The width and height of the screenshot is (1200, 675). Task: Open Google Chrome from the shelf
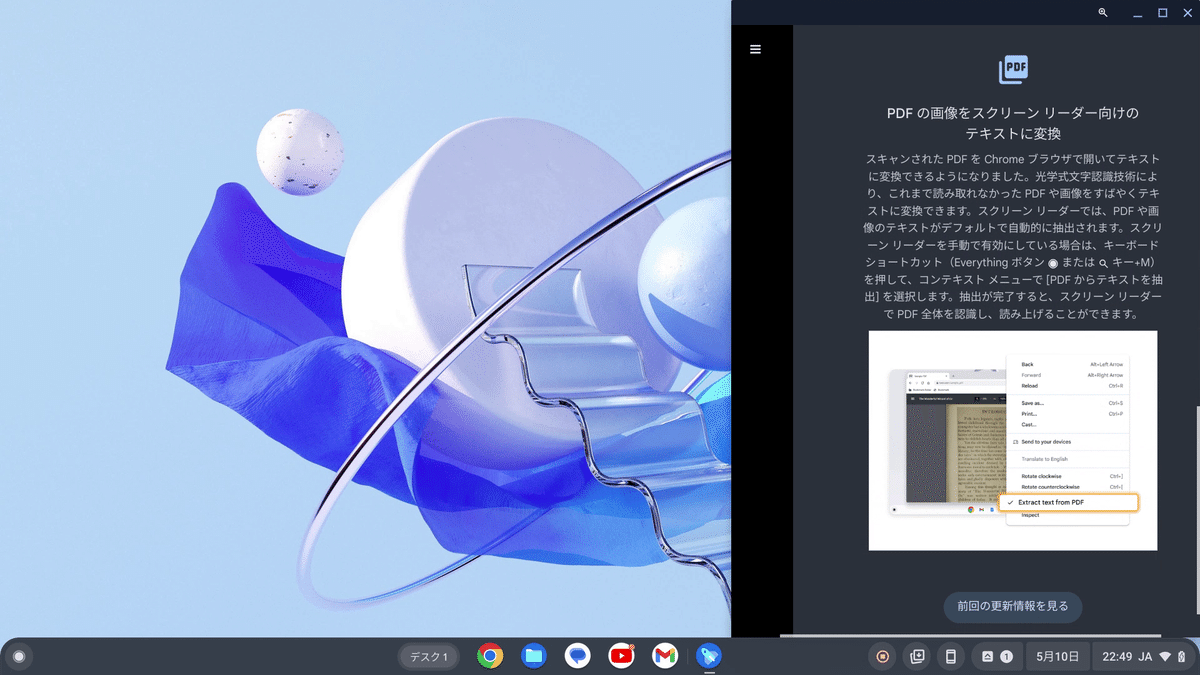coord(490,656)
